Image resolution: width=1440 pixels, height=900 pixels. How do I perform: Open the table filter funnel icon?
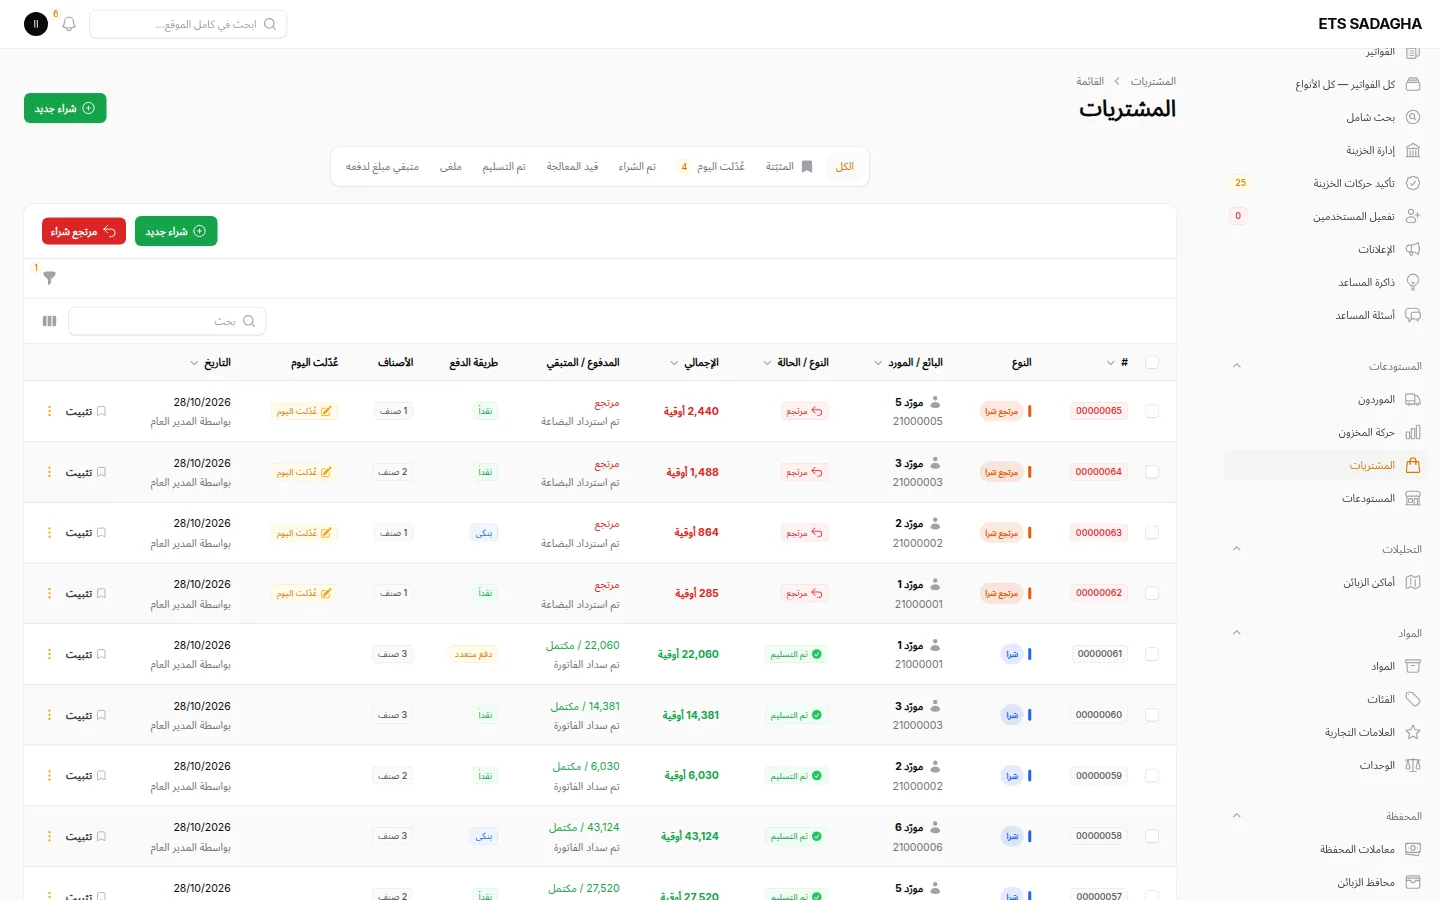click(x=49, y=278)
